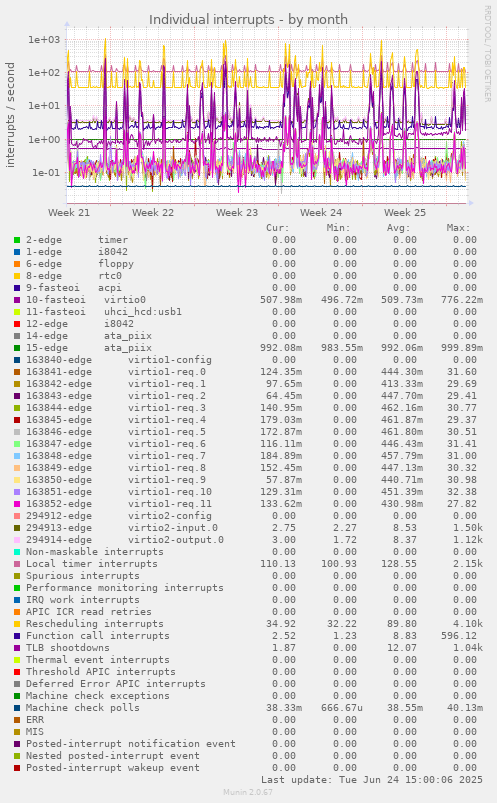Click the Max column header
Viewport: 497px width, 803px height.
click(x=458, y=228)
